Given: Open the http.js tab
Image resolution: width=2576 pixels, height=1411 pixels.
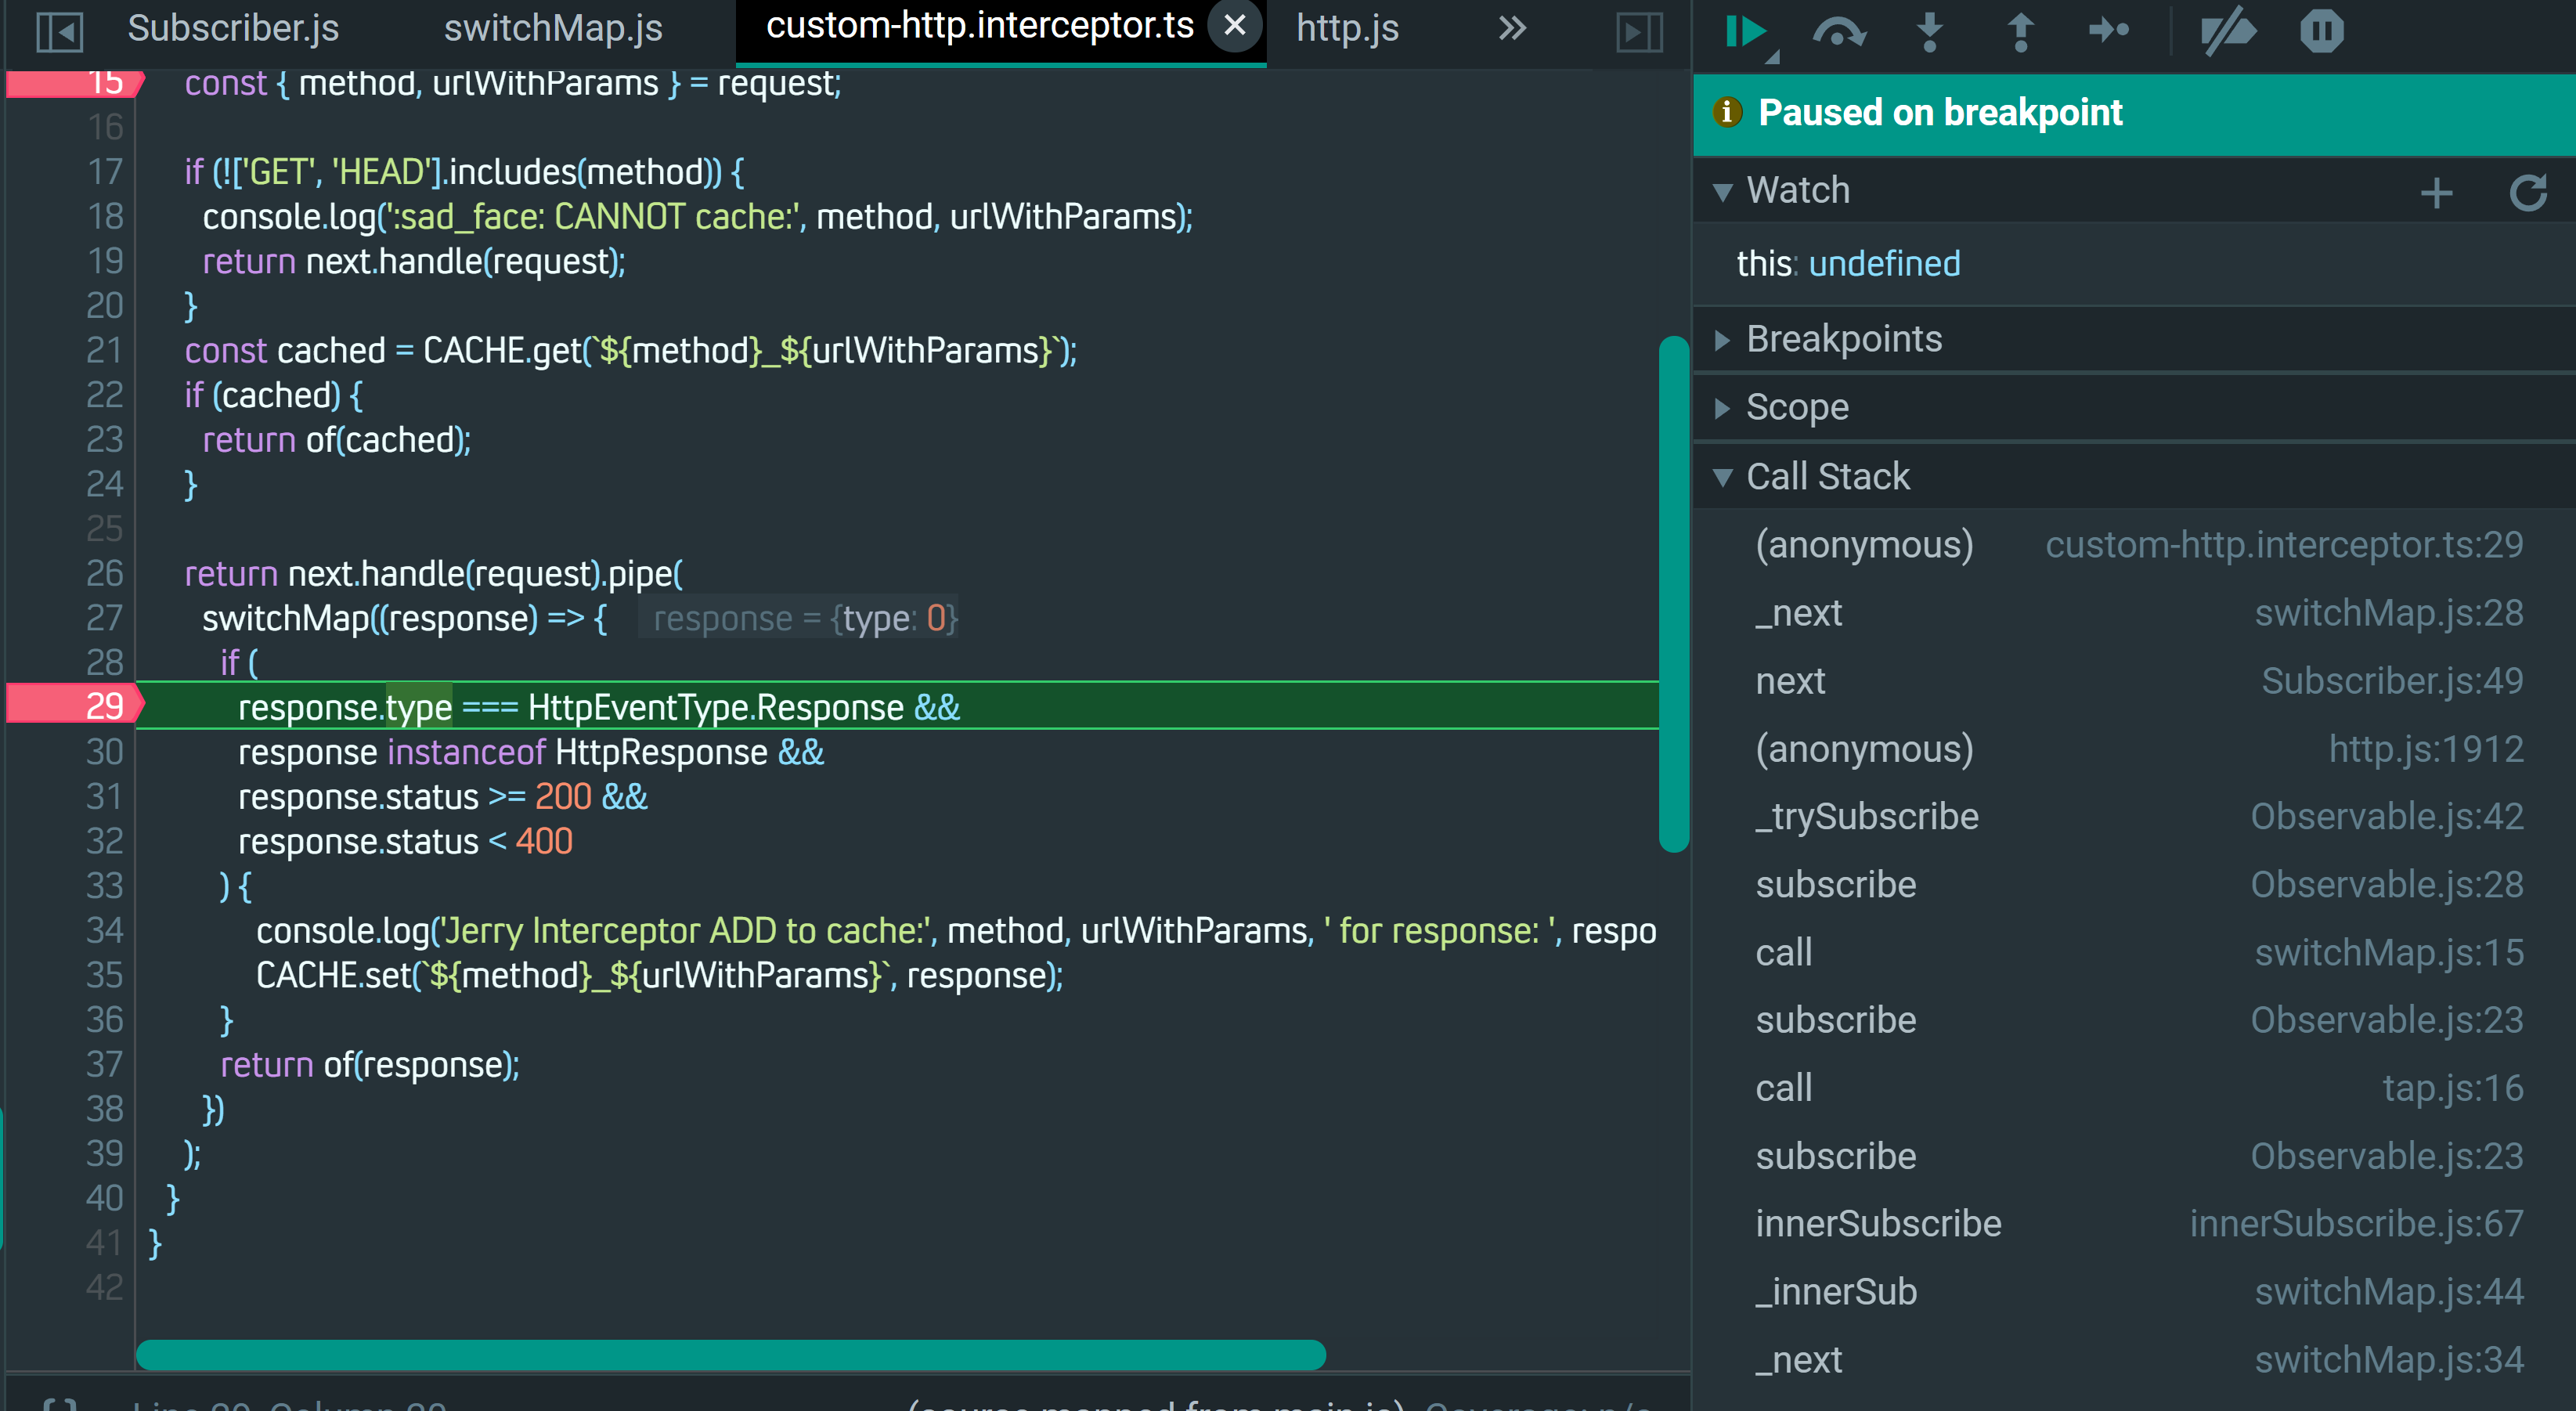Looking at the screenshot, I should pyautogui.click(x=1347, y=29).
